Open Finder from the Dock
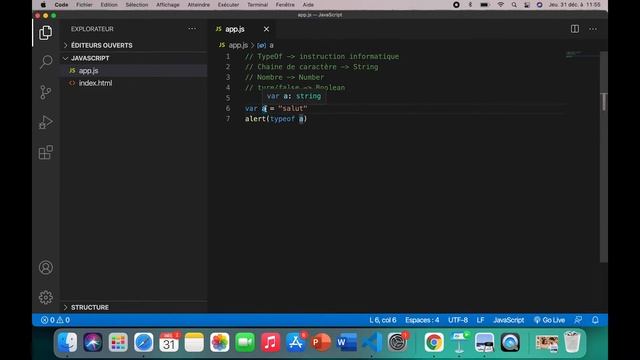Image resolution: width=640 pixels, height=360 pixels. [x=67, y=342]
